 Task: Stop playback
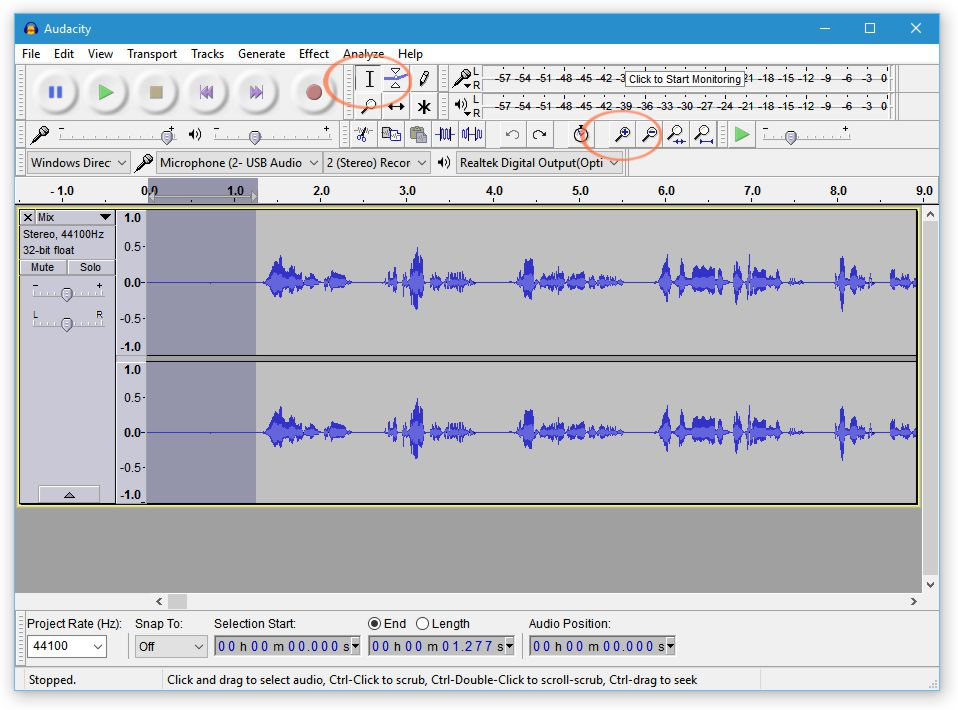[x=156, y=92]
